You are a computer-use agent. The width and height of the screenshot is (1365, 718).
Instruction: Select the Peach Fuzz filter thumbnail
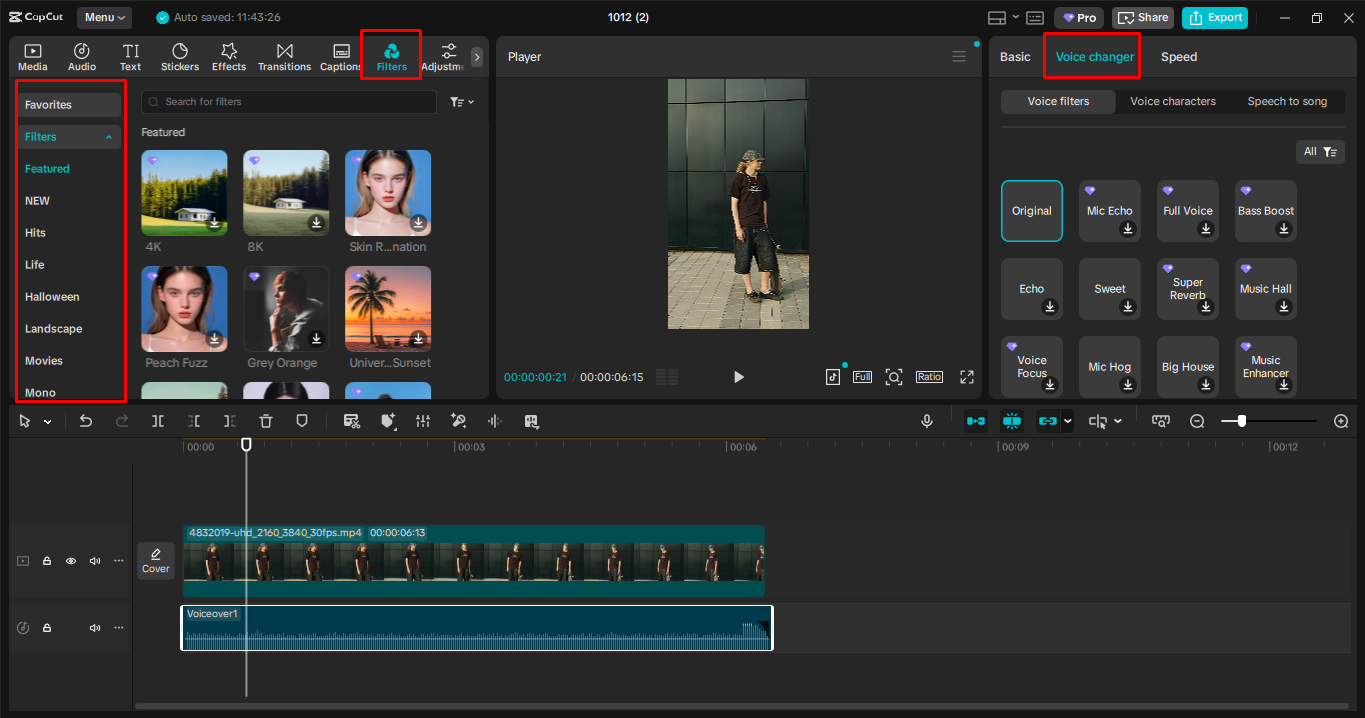click(184, 308)
